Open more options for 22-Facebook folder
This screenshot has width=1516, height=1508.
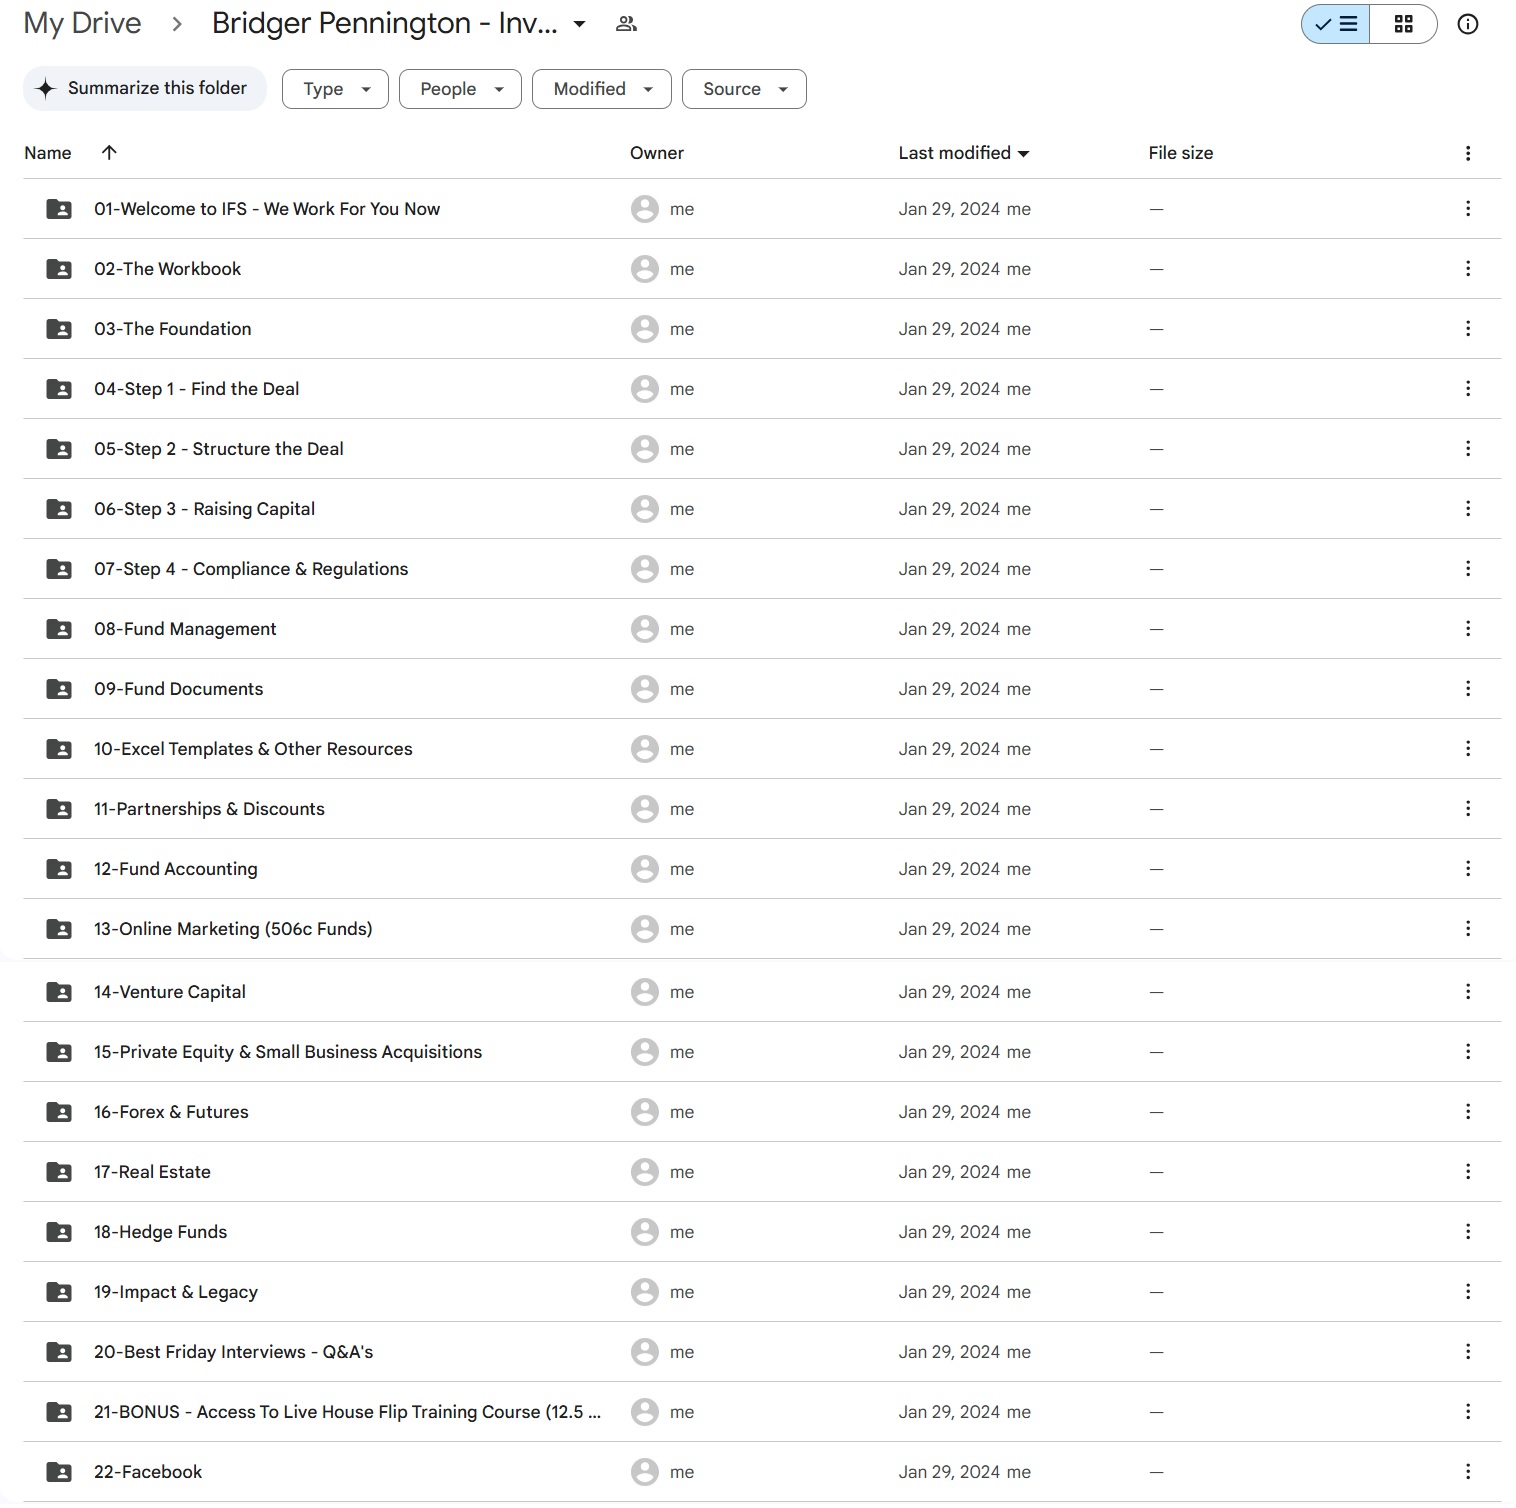1467,1472
